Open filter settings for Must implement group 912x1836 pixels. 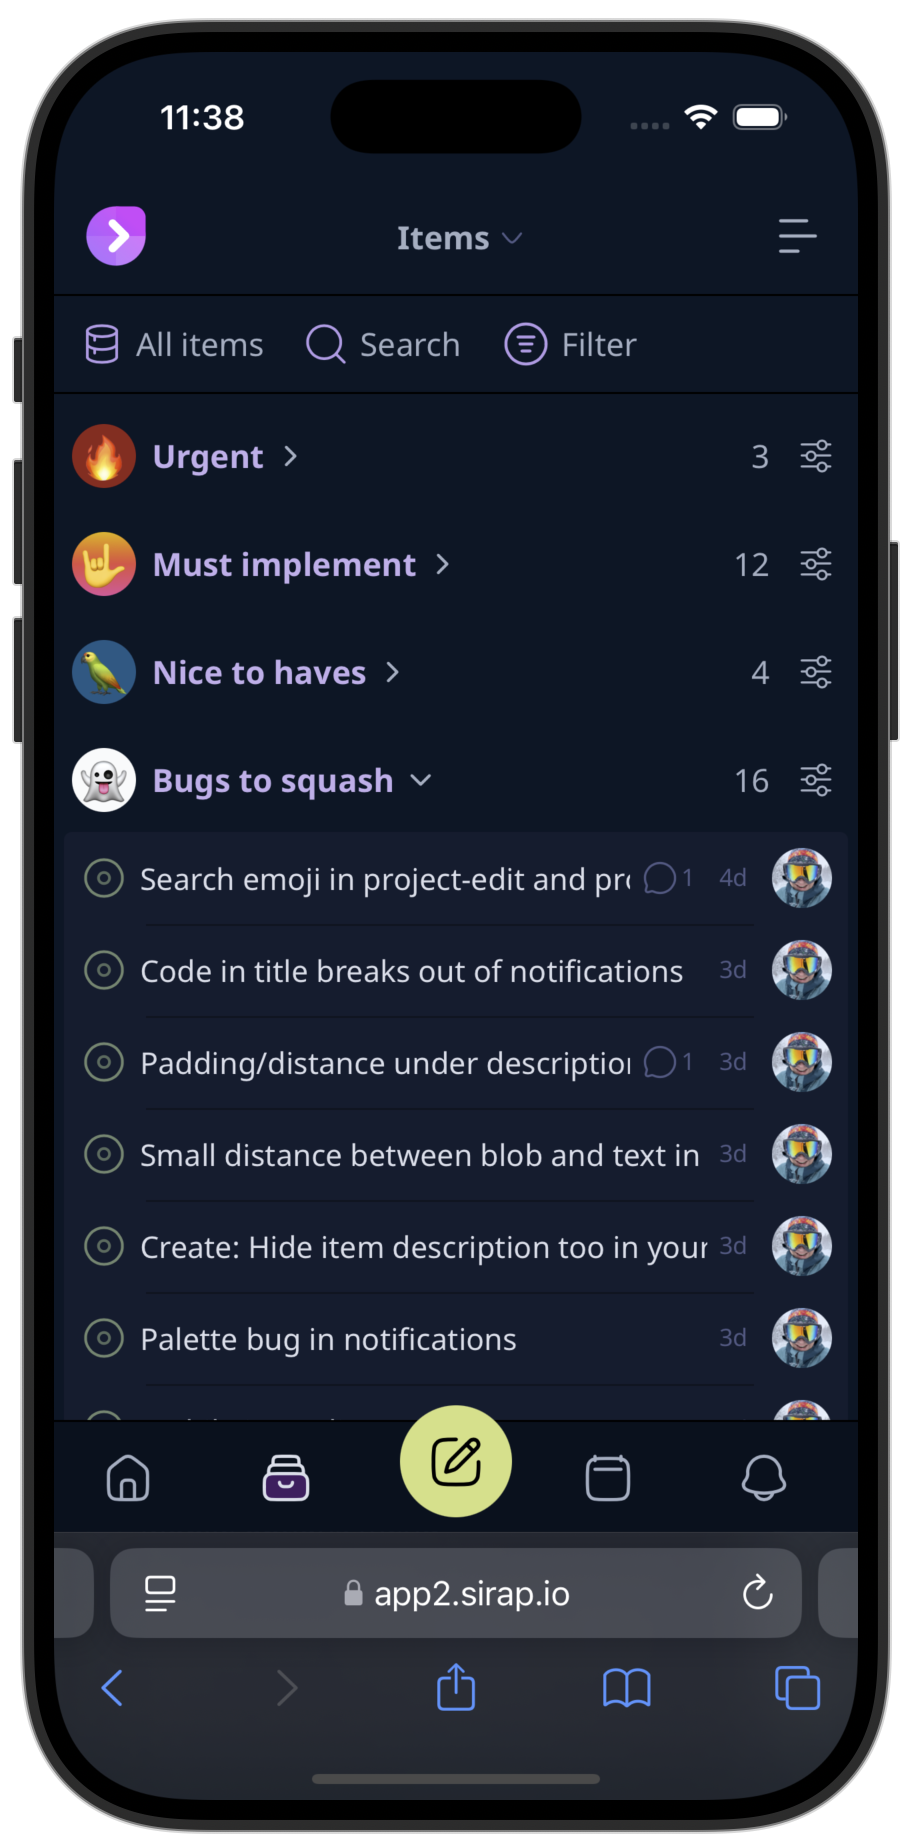point(816,564)
